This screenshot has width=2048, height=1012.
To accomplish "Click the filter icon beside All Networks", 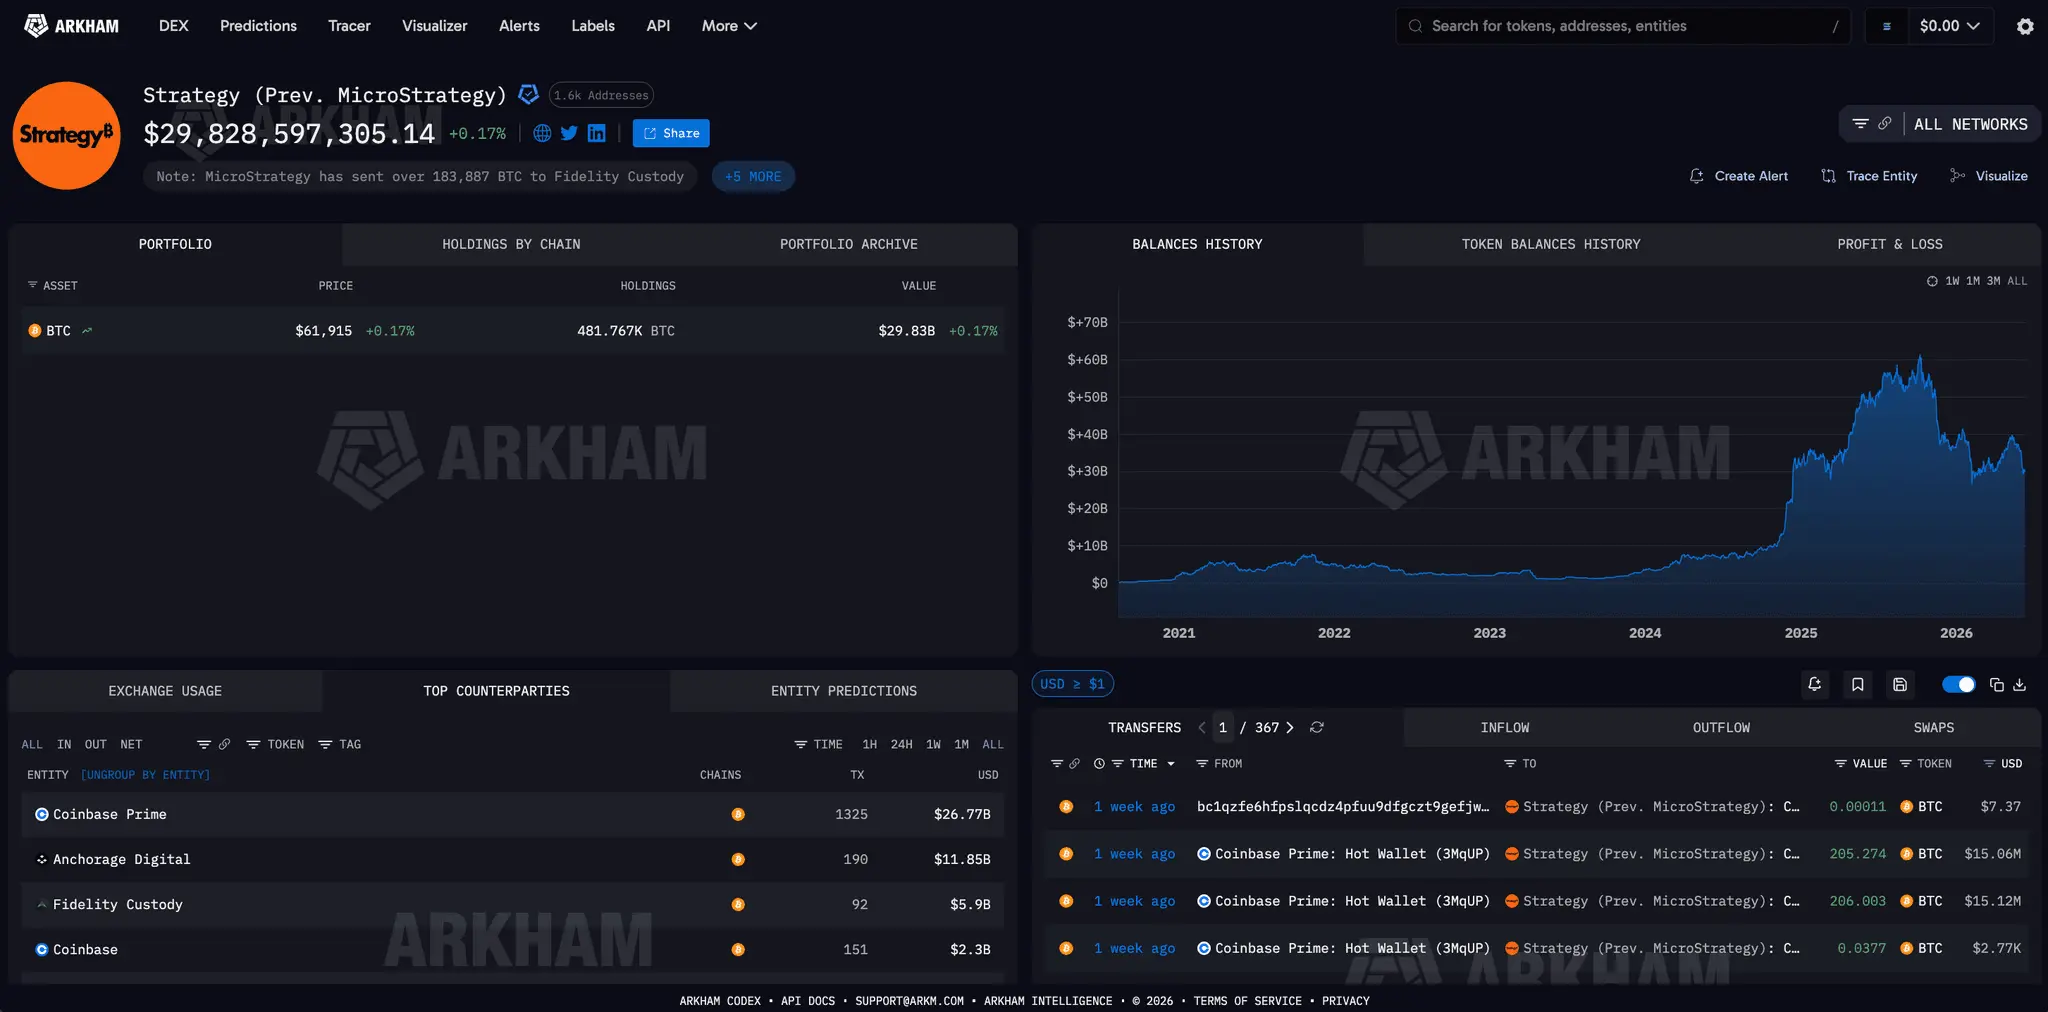I will [x=1860, y=124].
